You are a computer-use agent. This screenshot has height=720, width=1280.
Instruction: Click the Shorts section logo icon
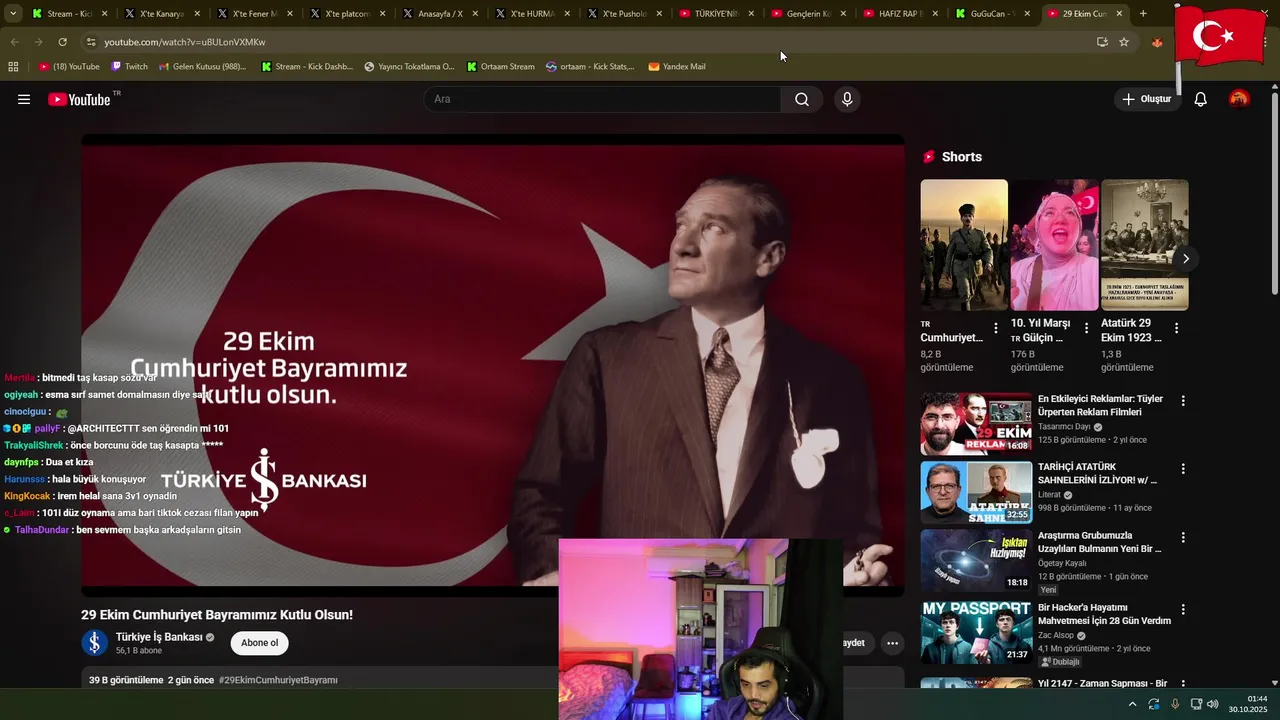(929, 157)
